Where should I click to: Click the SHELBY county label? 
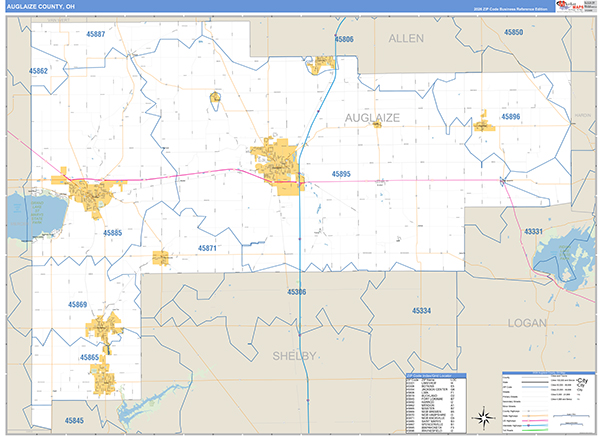295,356
